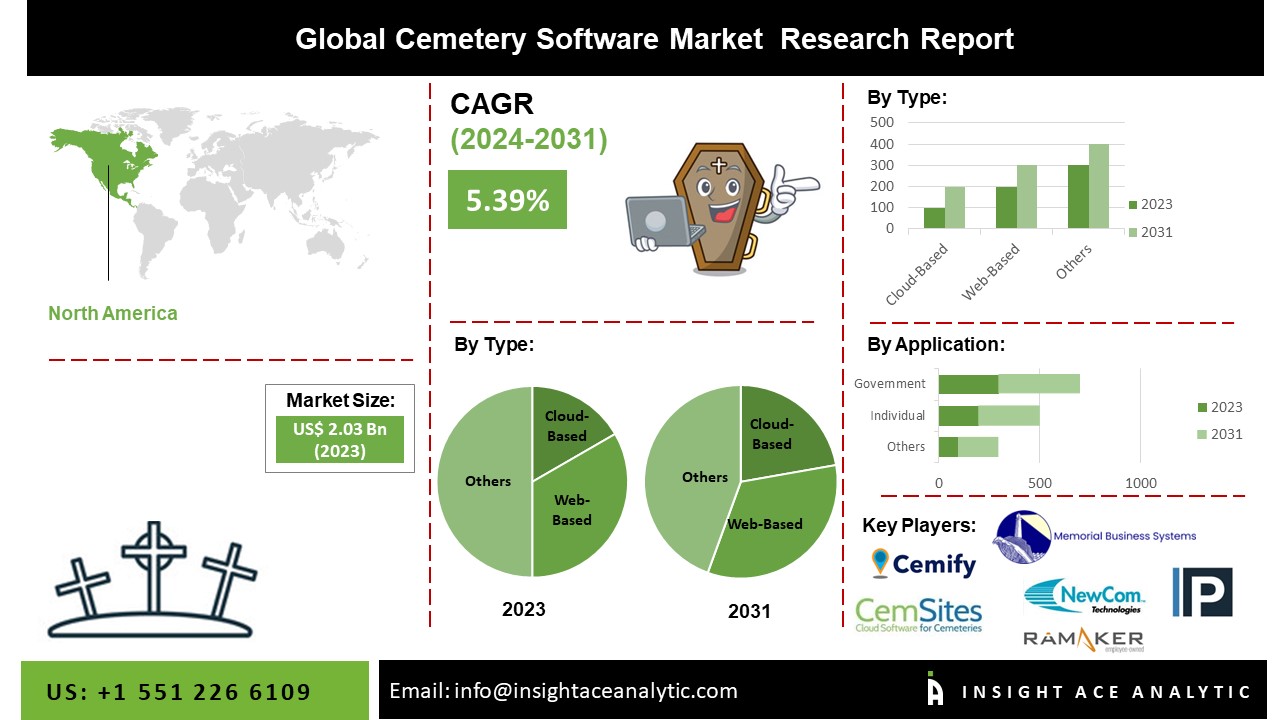Click the US phone number banner
Image resolution: width=1280 pixels, height=720 pixels.
[179, 692]
